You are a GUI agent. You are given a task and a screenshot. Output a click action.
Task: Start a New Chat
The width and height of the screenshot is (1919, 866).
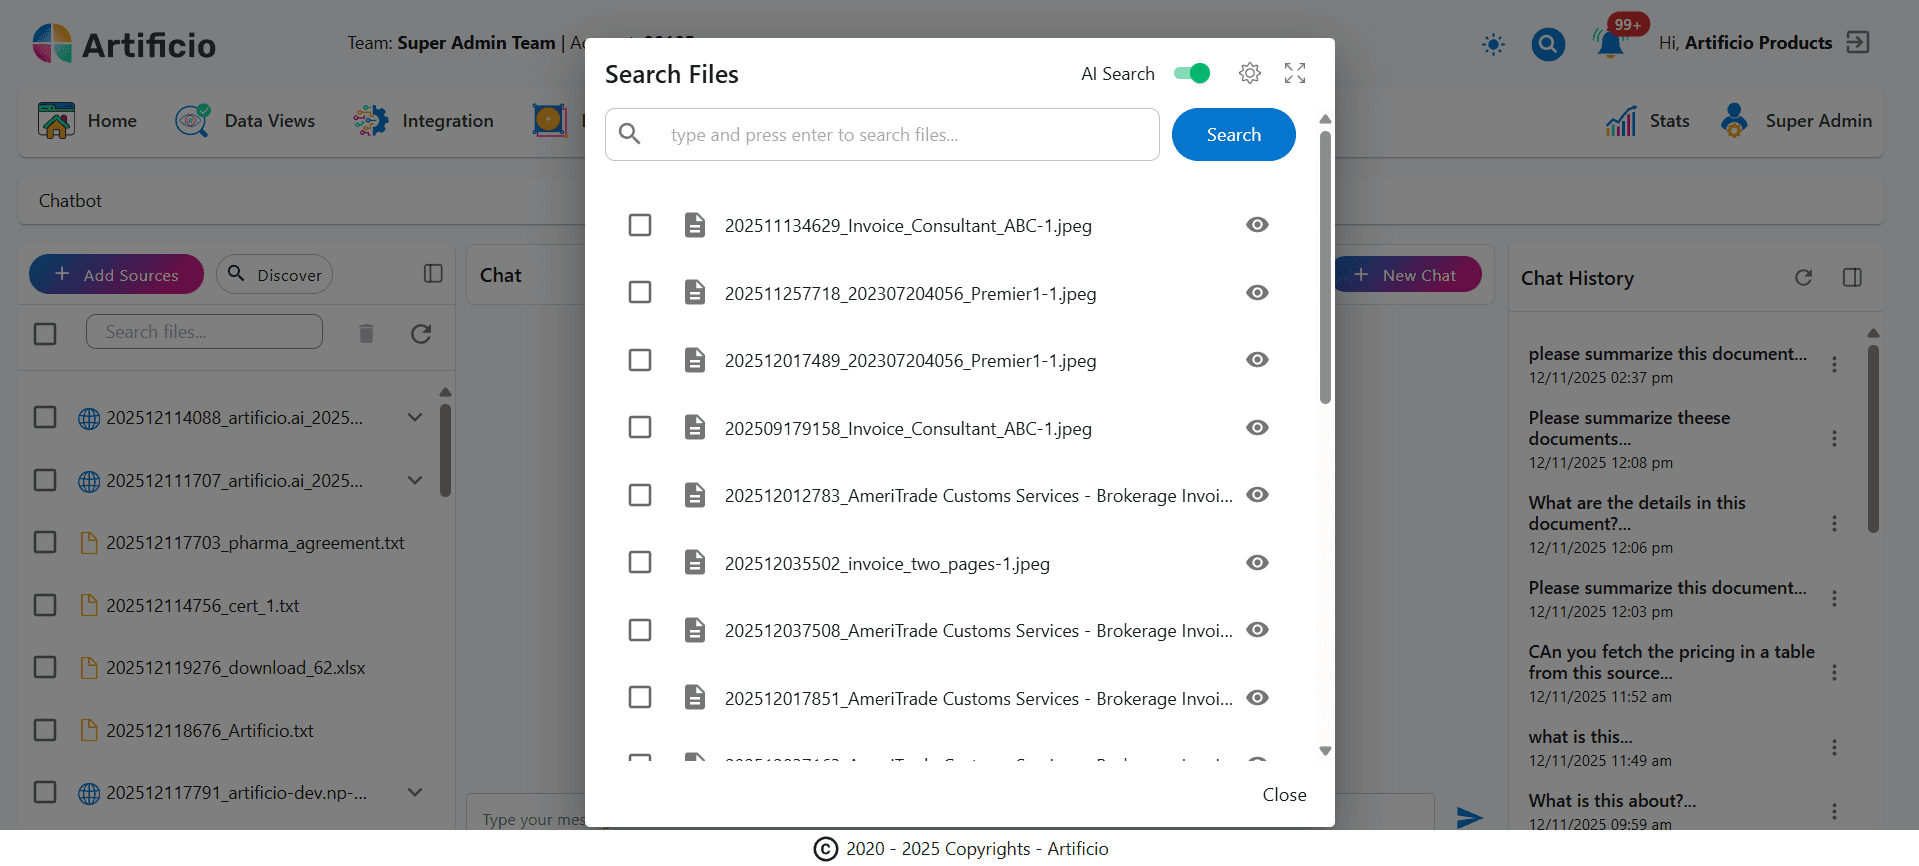1407,274
